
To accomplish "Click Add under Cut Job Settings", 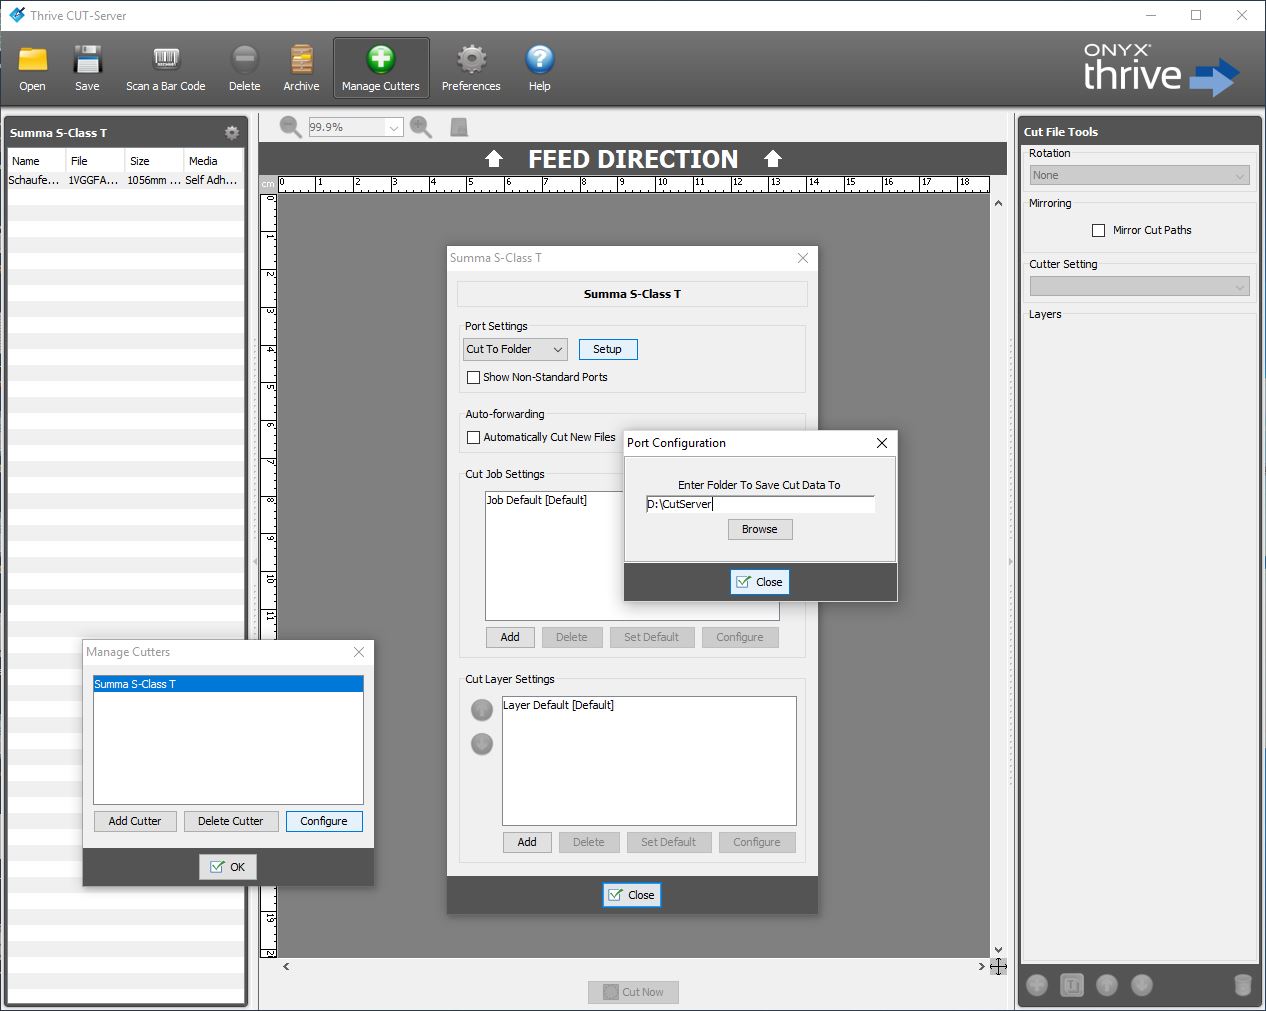I will 510,637.
